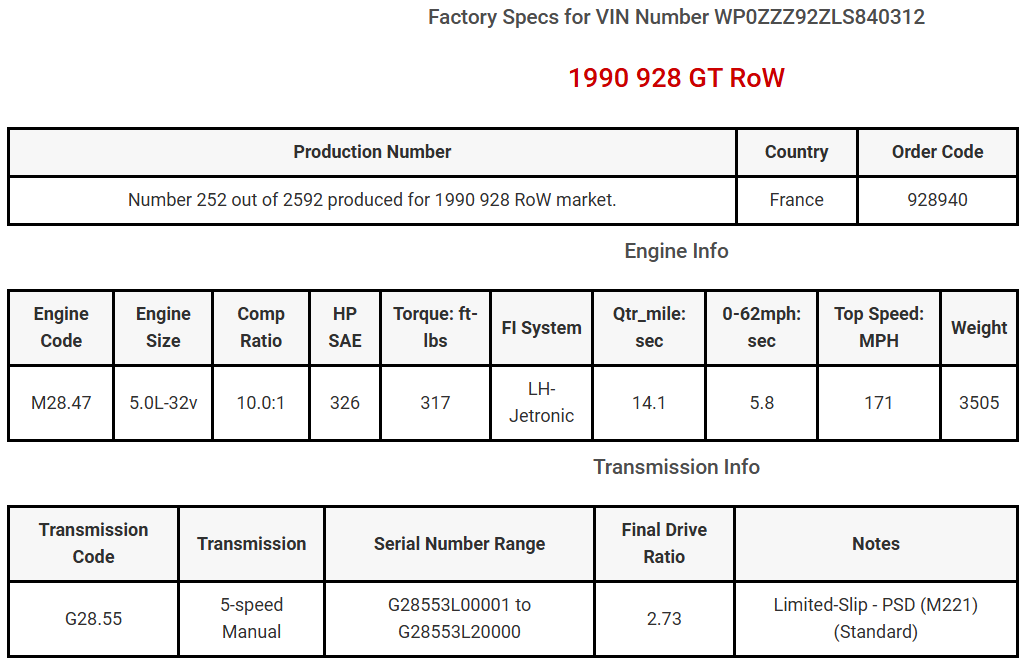Click the Production Number column header
Viewport: 1032px width, 671px height.
coord(372,152)
